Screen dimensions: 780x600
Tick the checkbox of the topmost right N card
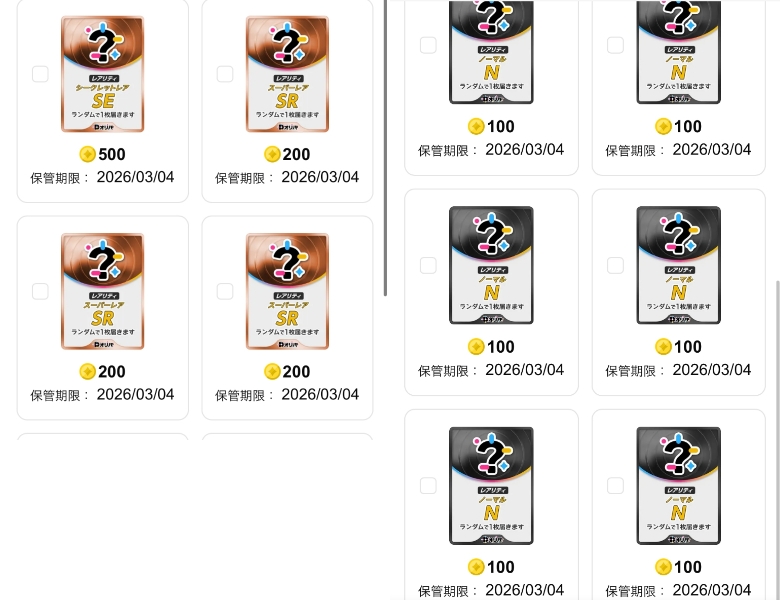pos(615,45)
